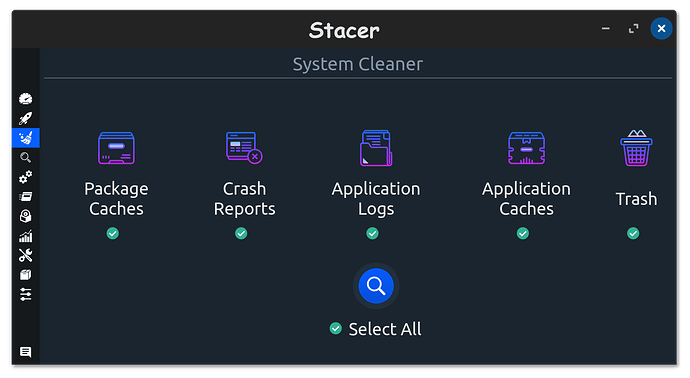This screenshot has width=690, height=378.
Task: Start scan with the blue magnifier button
Action: (376, 286)
